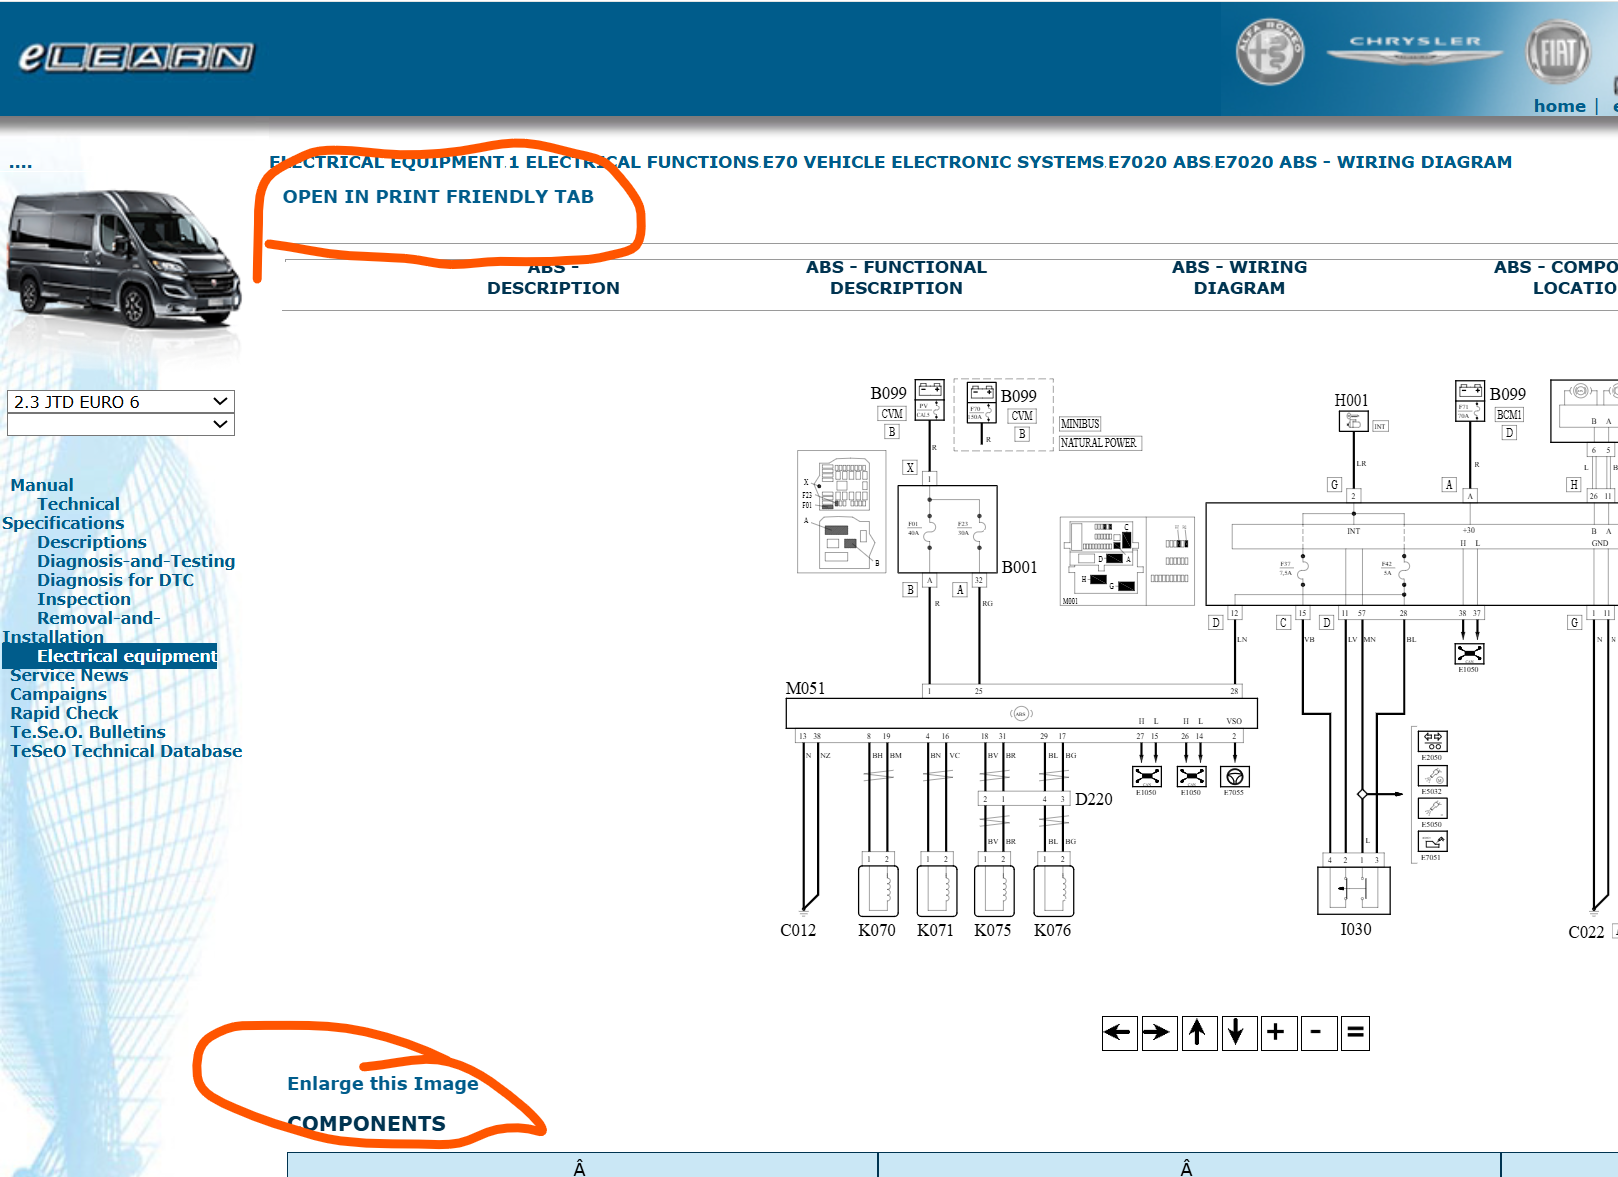The width and height of the screenshot is (1618, 1177).
Task: Open Removal-and-Installation section
Action: point(81,627)
